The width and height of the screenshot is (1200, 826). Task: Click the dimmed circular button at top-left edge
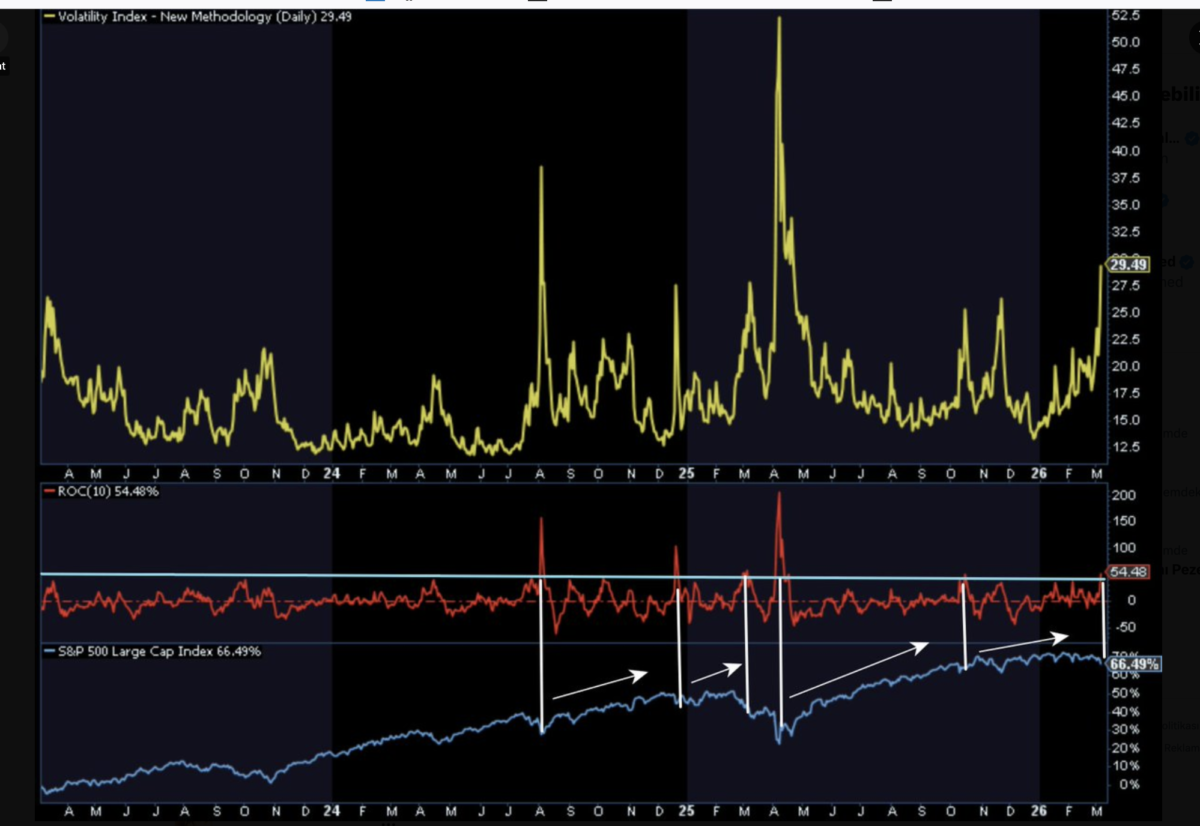pos(4,39)
